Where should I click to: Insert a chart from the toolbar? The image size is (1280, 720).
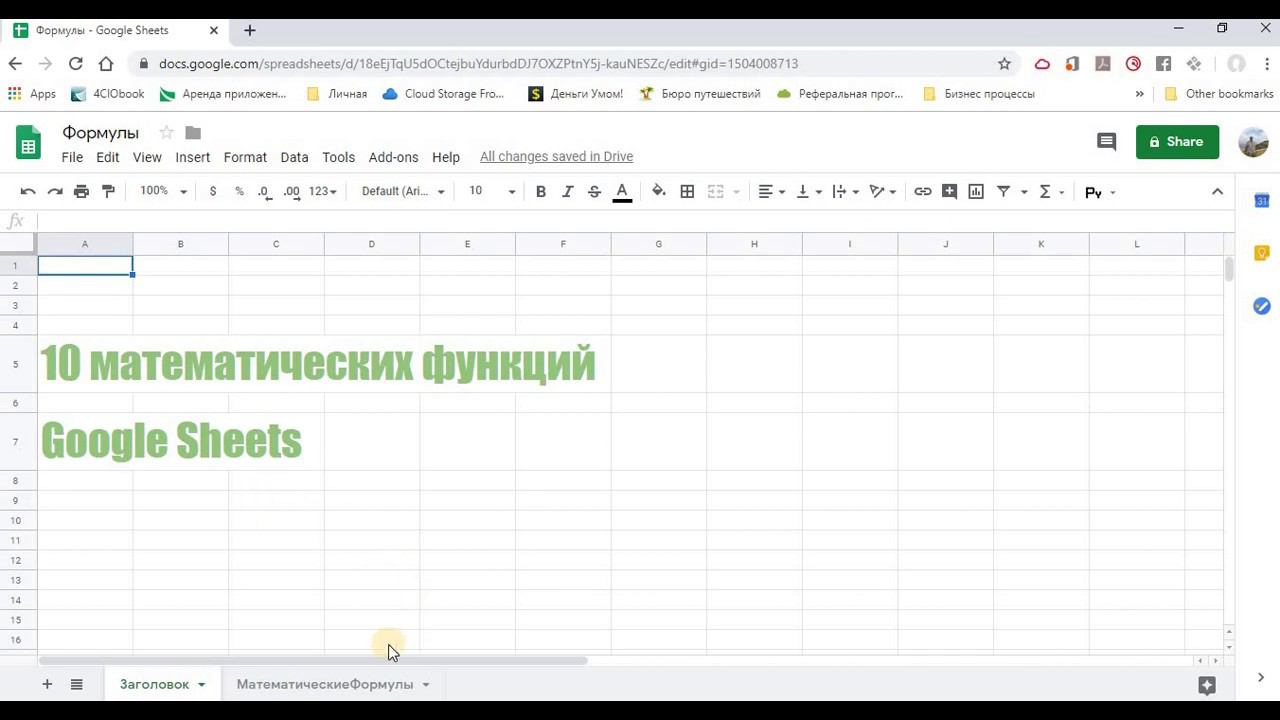coord(976,191)
